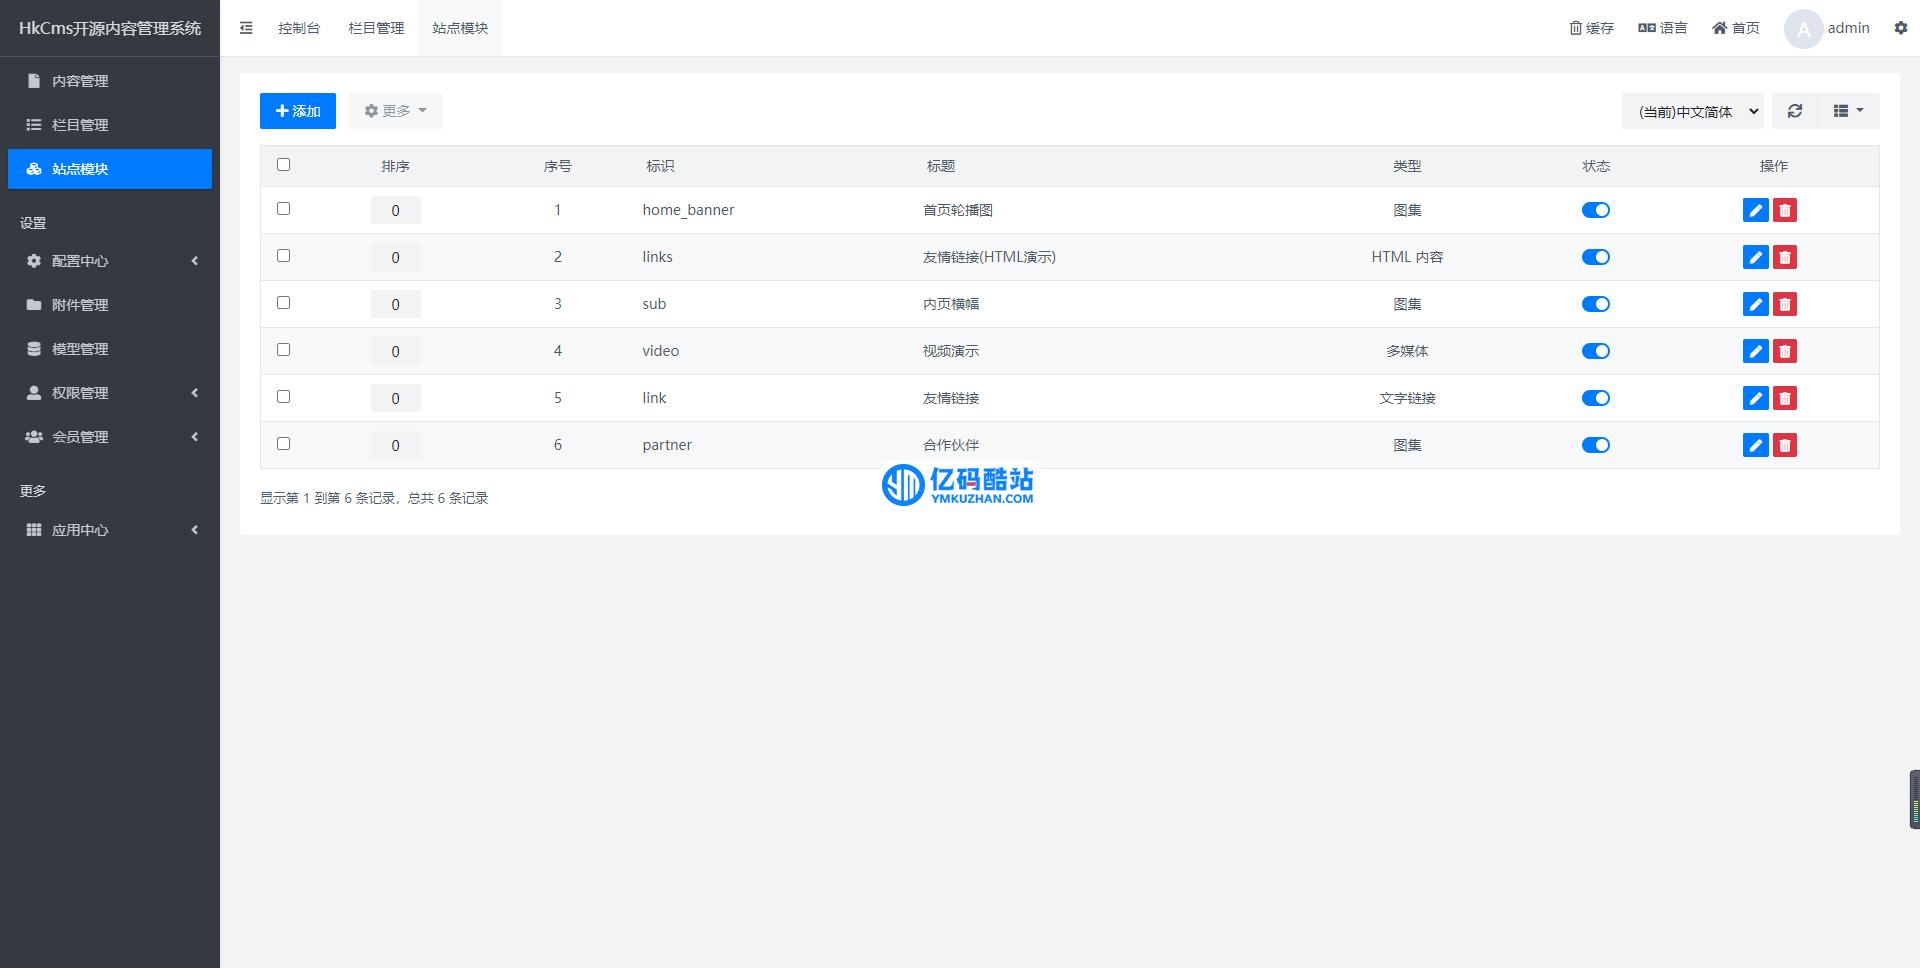Open 模型管理 in sidebar
The image size is (1920, 968).
(110, 349)
